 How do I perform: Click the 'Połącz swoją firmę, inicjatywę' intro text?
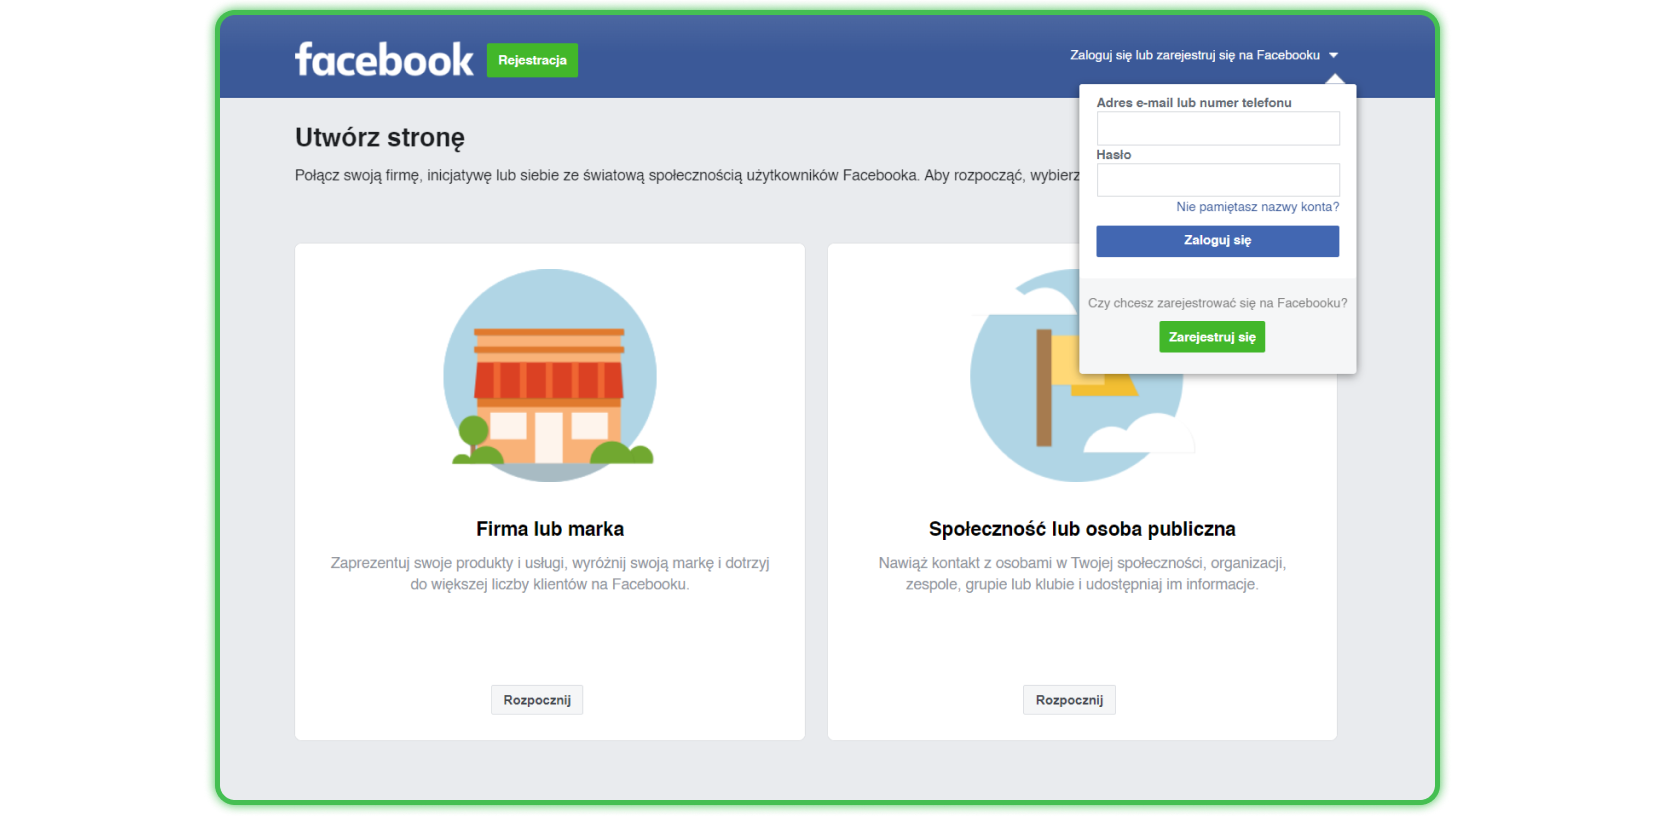687,176
